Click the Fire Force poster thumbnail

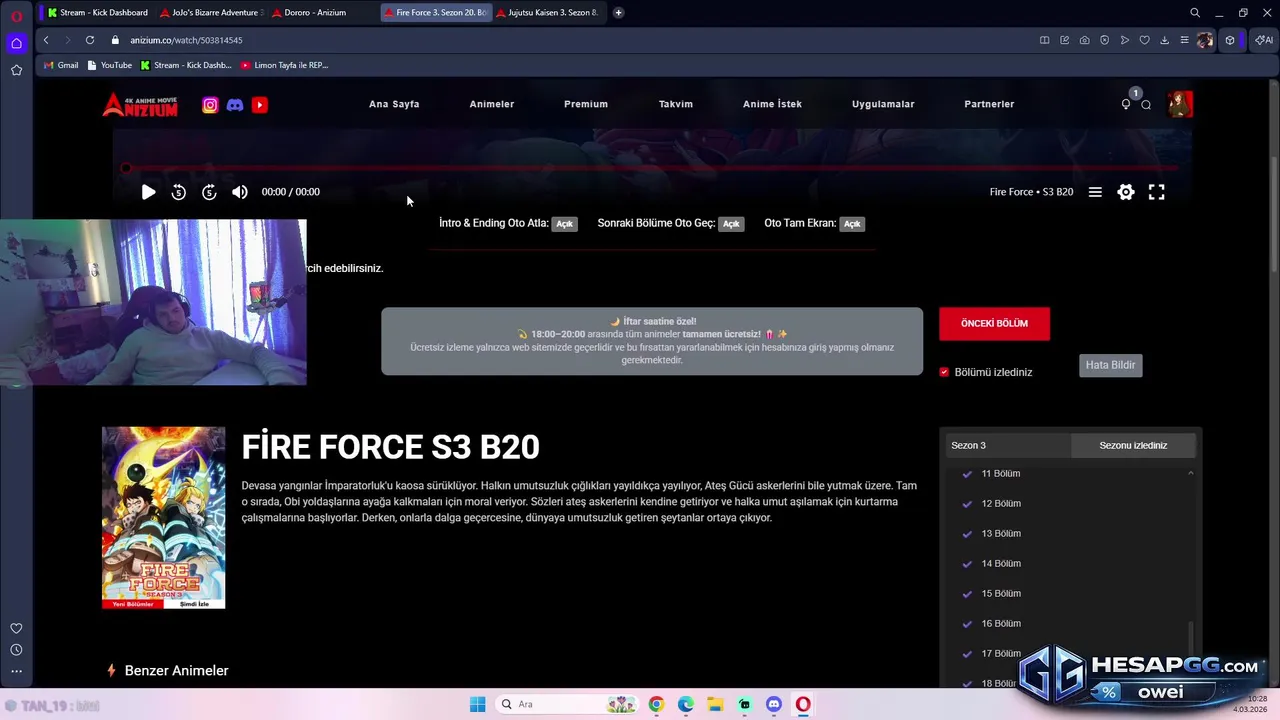coord(164,518)
